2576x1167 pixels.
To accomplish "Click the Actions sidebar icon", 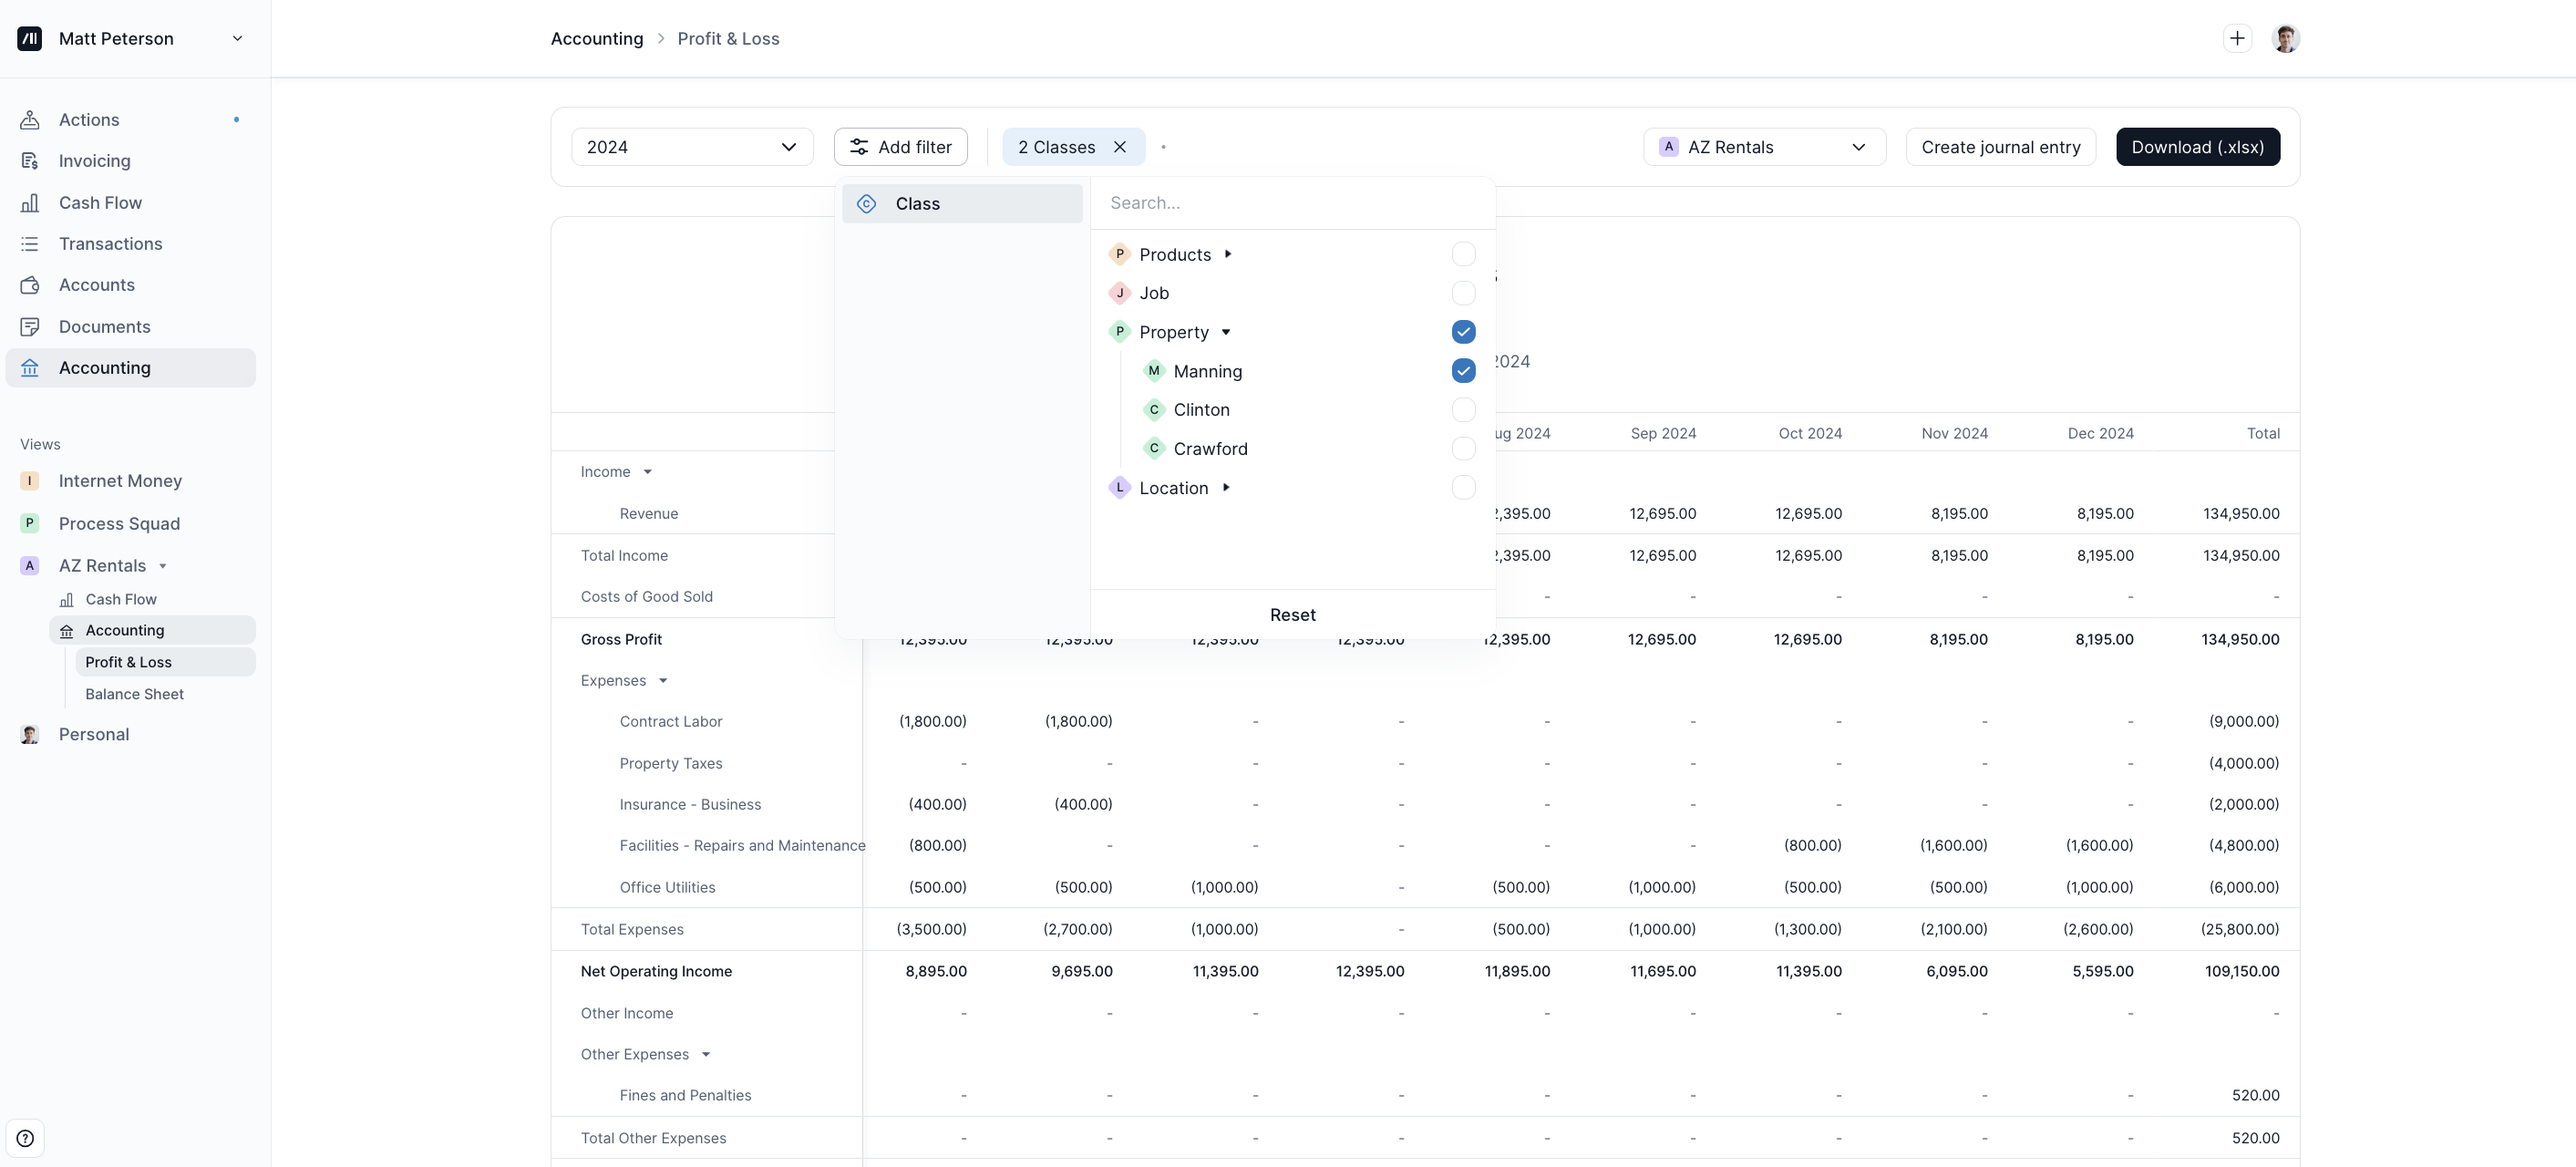I will pyautogui.click(x=30, y=120).
